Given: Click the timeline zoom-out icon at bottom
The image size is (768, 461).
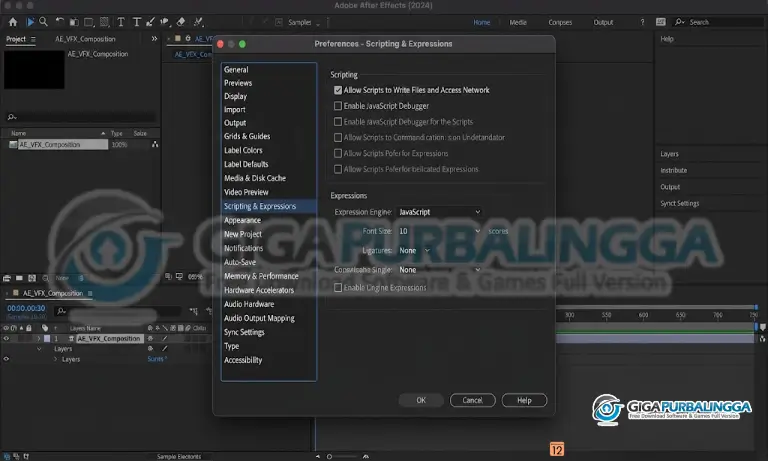Looking at the screenshot, I should click(318, 456).
